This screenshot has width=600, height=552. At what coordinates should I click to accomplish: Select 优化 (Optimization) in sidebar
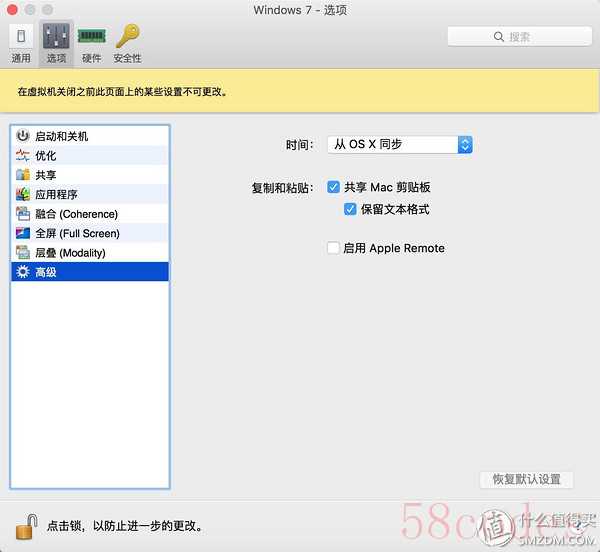(x=45, y=156)
